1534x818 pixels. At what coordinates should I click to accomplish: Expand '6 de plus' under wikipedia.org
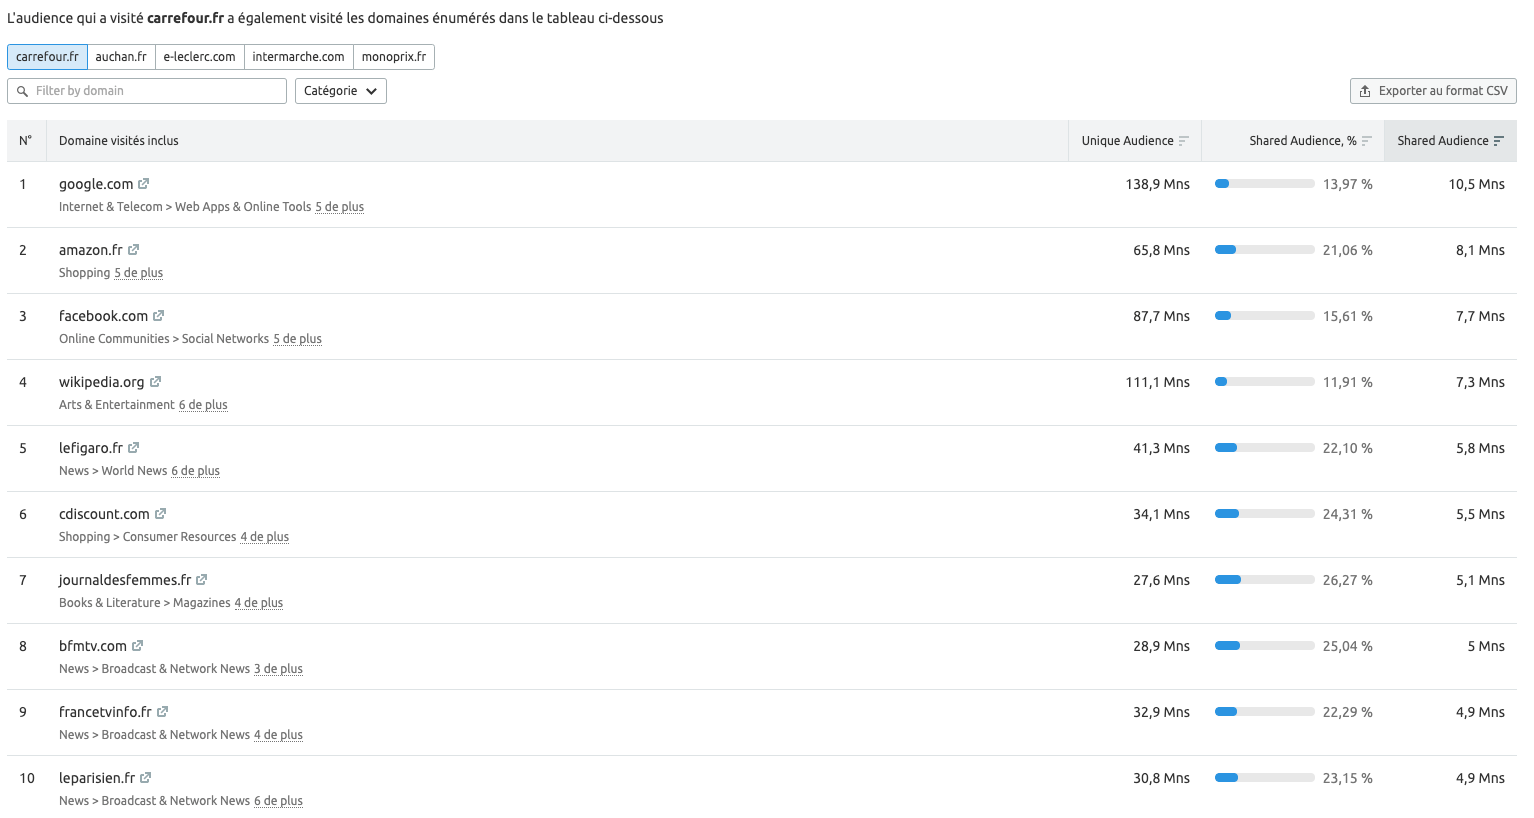(x=203, y=405)
